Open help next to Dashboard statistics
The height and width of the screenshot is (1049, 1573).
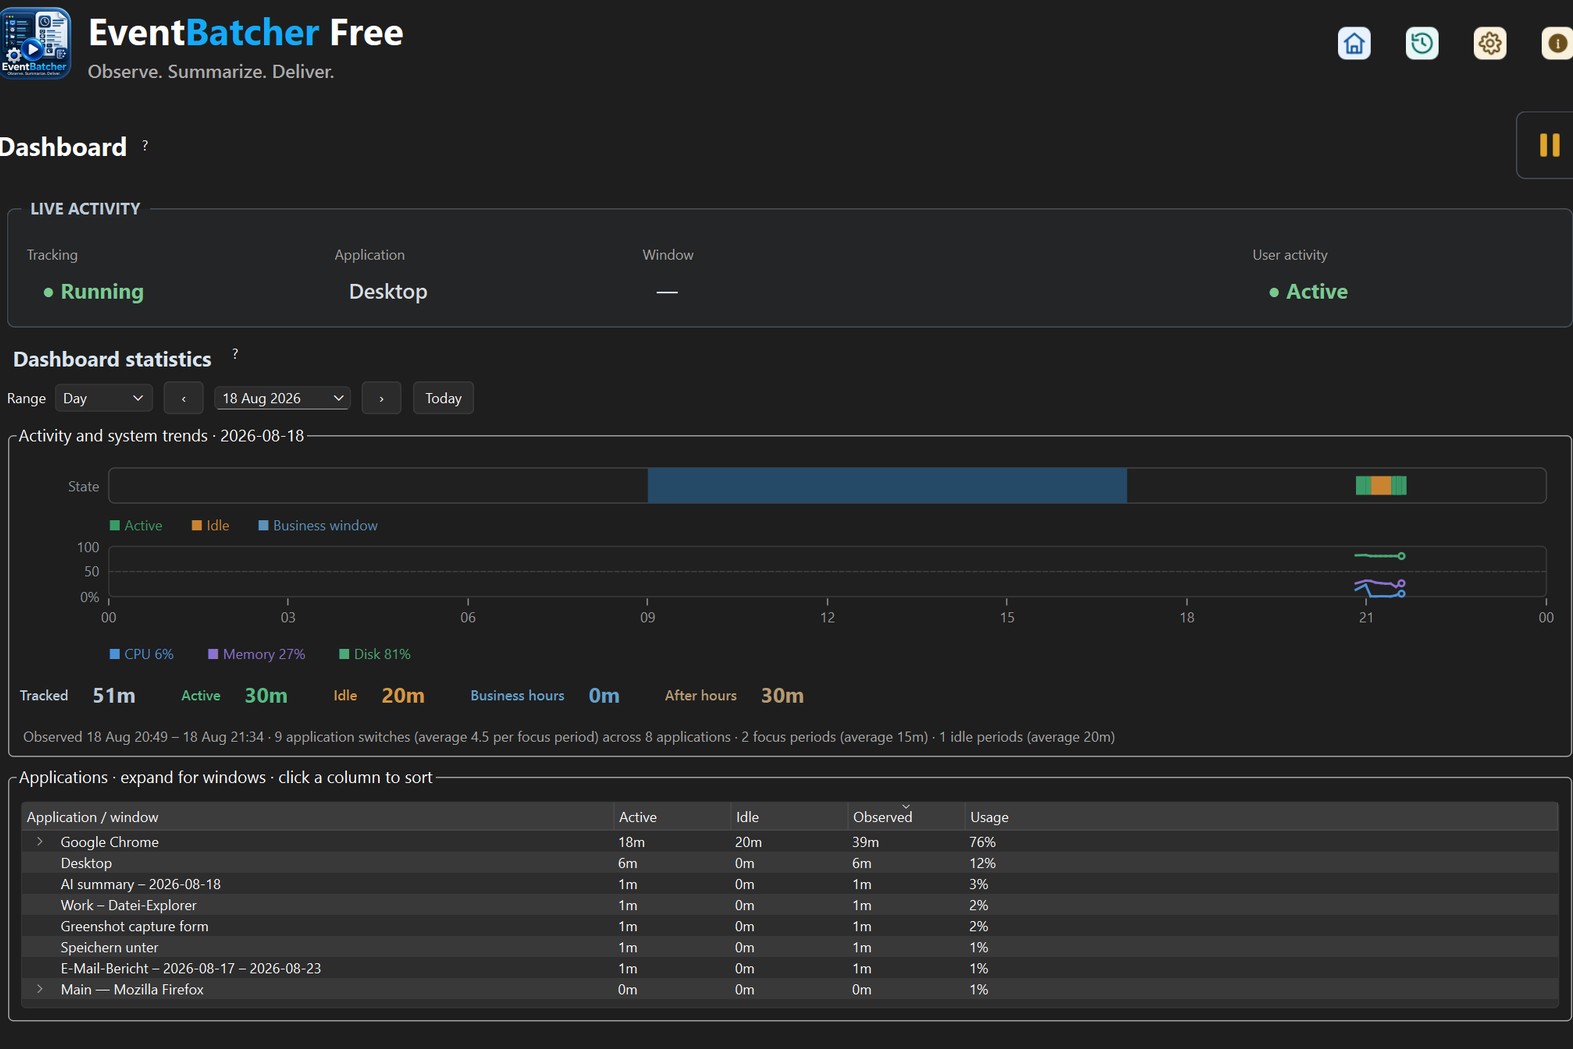pos(235,354)
